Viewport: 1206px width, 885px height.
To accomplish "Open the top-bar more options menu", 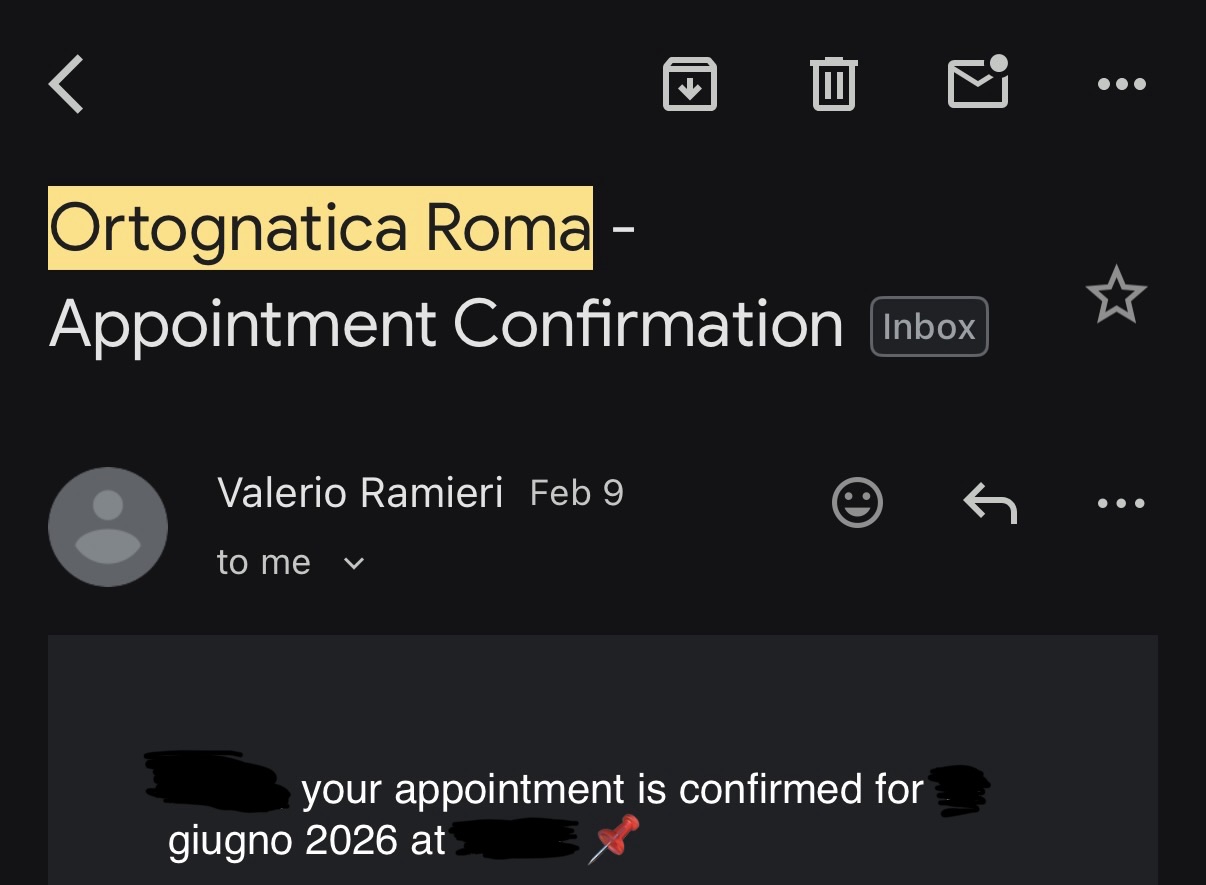I will 1121,85.
